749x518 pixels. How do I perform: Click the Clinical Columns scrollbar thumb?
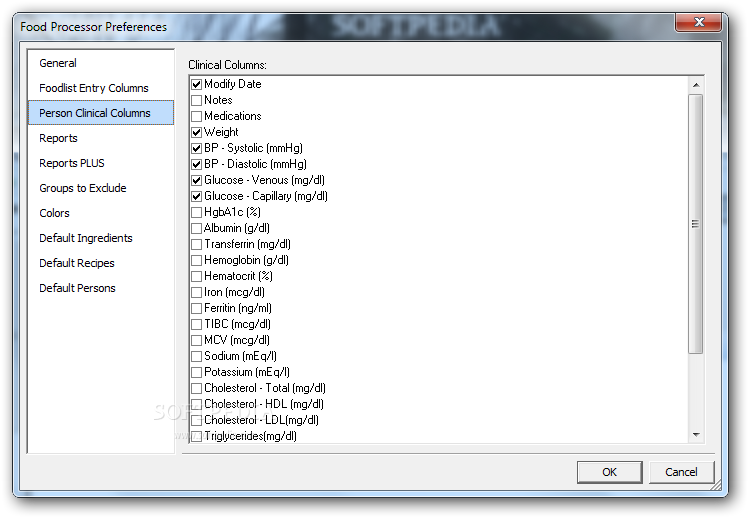(696, 224)
